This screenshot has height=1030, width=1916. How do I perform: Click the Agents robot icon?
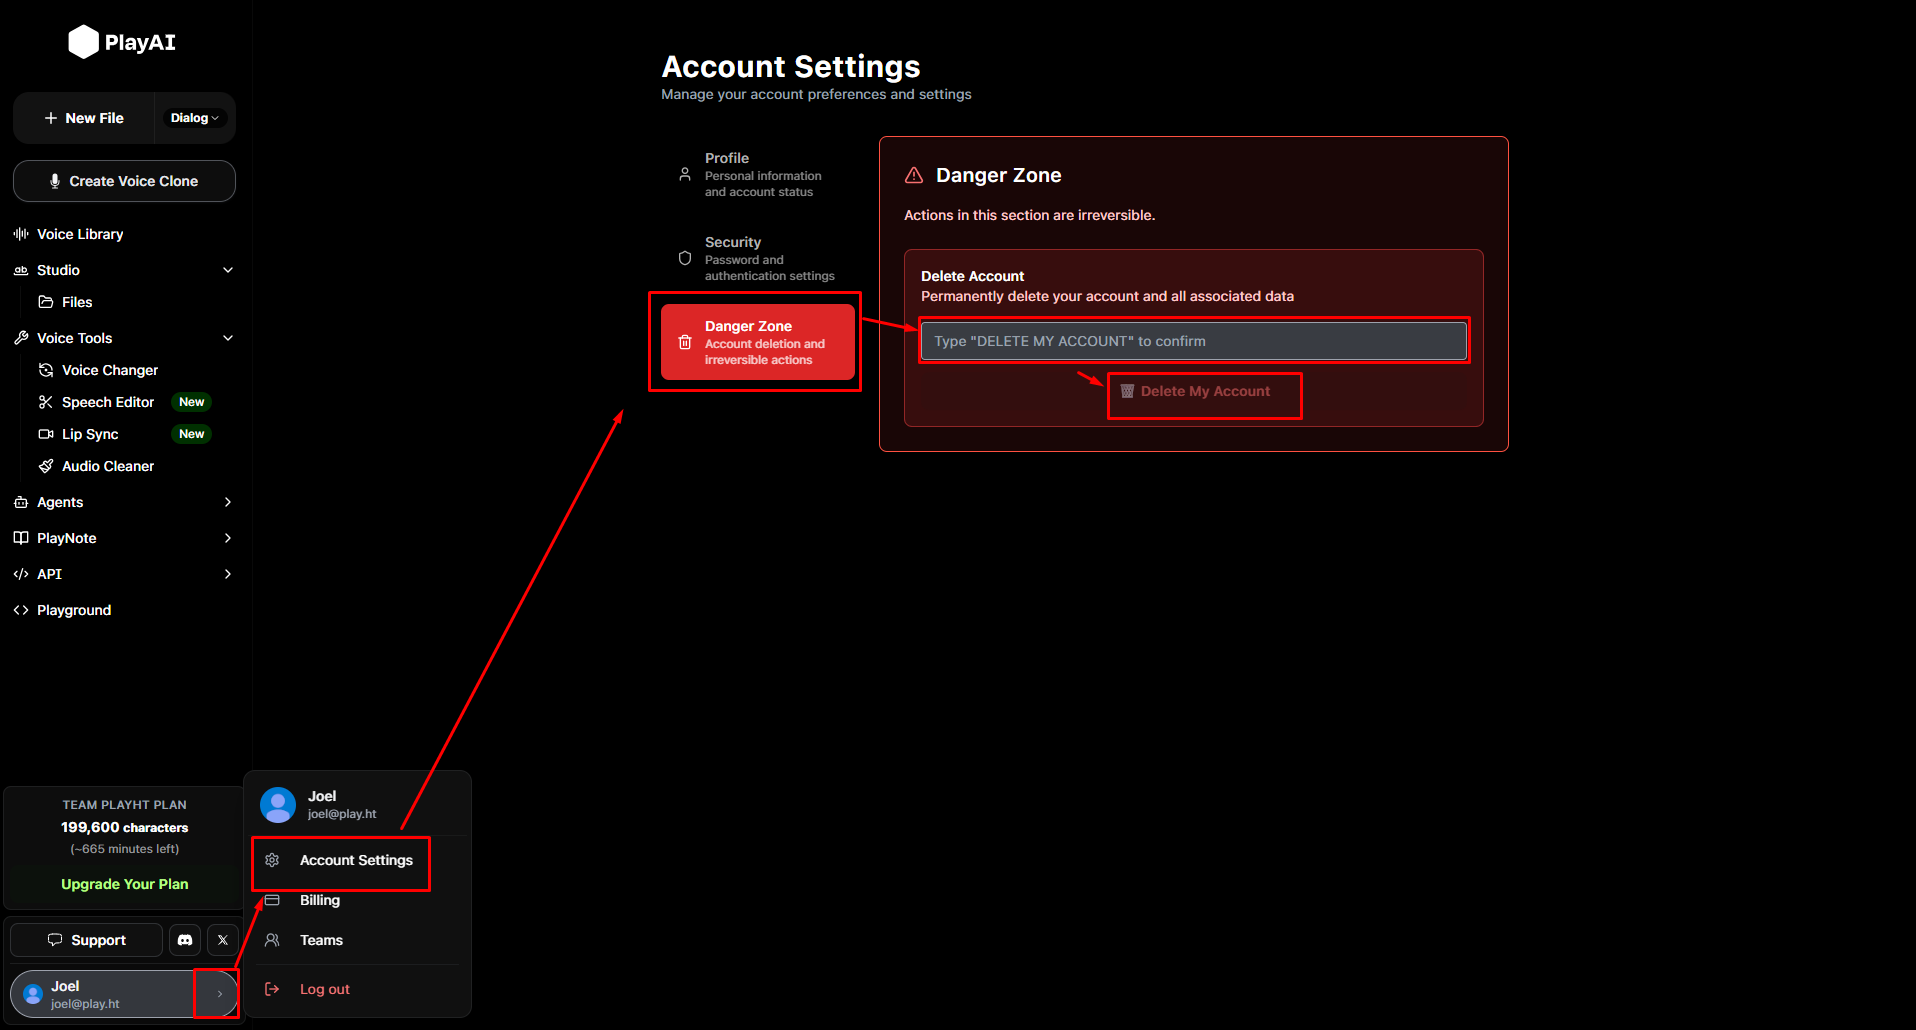[x=21, y=502]
